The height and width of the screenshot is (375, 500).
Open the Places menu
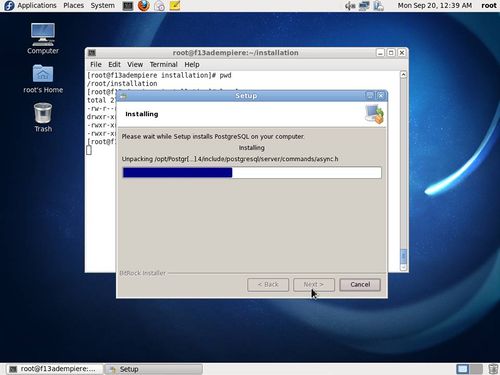click(73, 5)
